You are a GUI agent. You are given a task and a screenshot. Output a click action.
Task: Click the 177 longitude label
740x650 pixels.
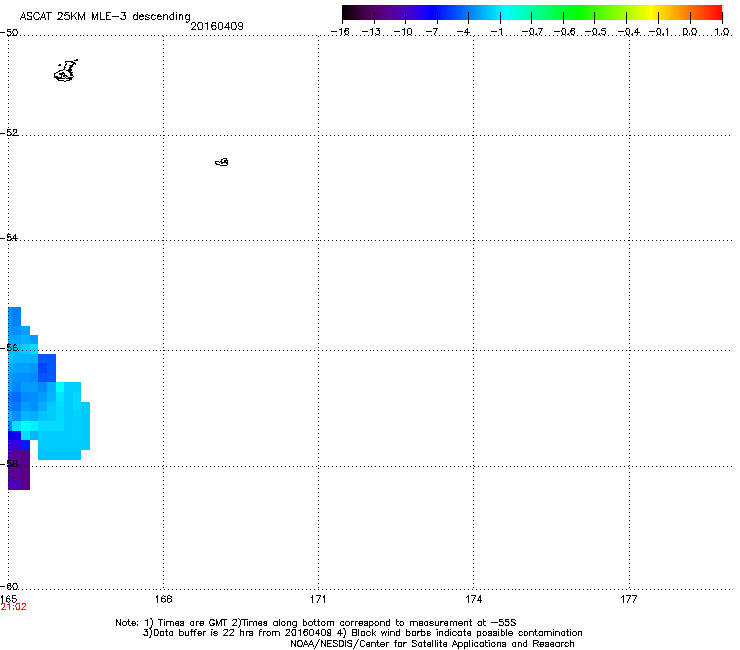629,599
